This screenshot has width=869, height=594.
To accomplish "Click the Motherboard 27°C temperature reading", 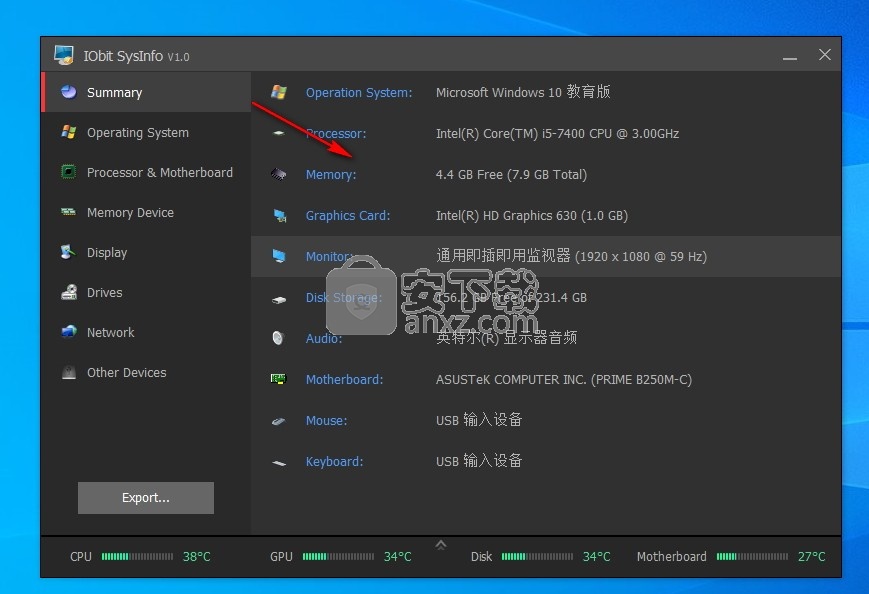I will point(811,556).
